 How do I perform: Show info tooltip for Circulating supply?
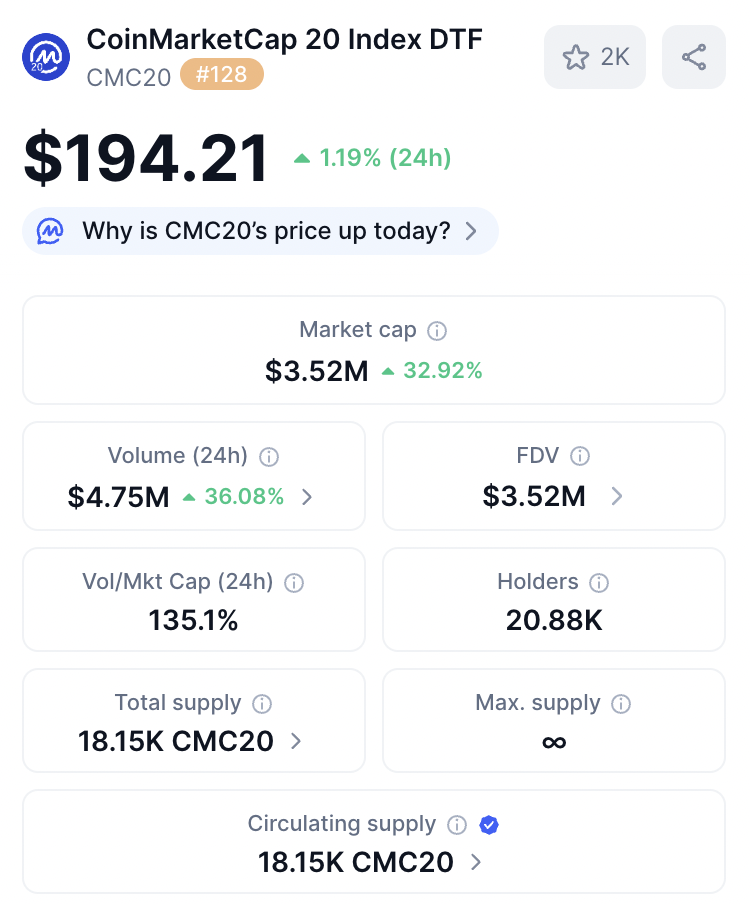tap(457, 825)
